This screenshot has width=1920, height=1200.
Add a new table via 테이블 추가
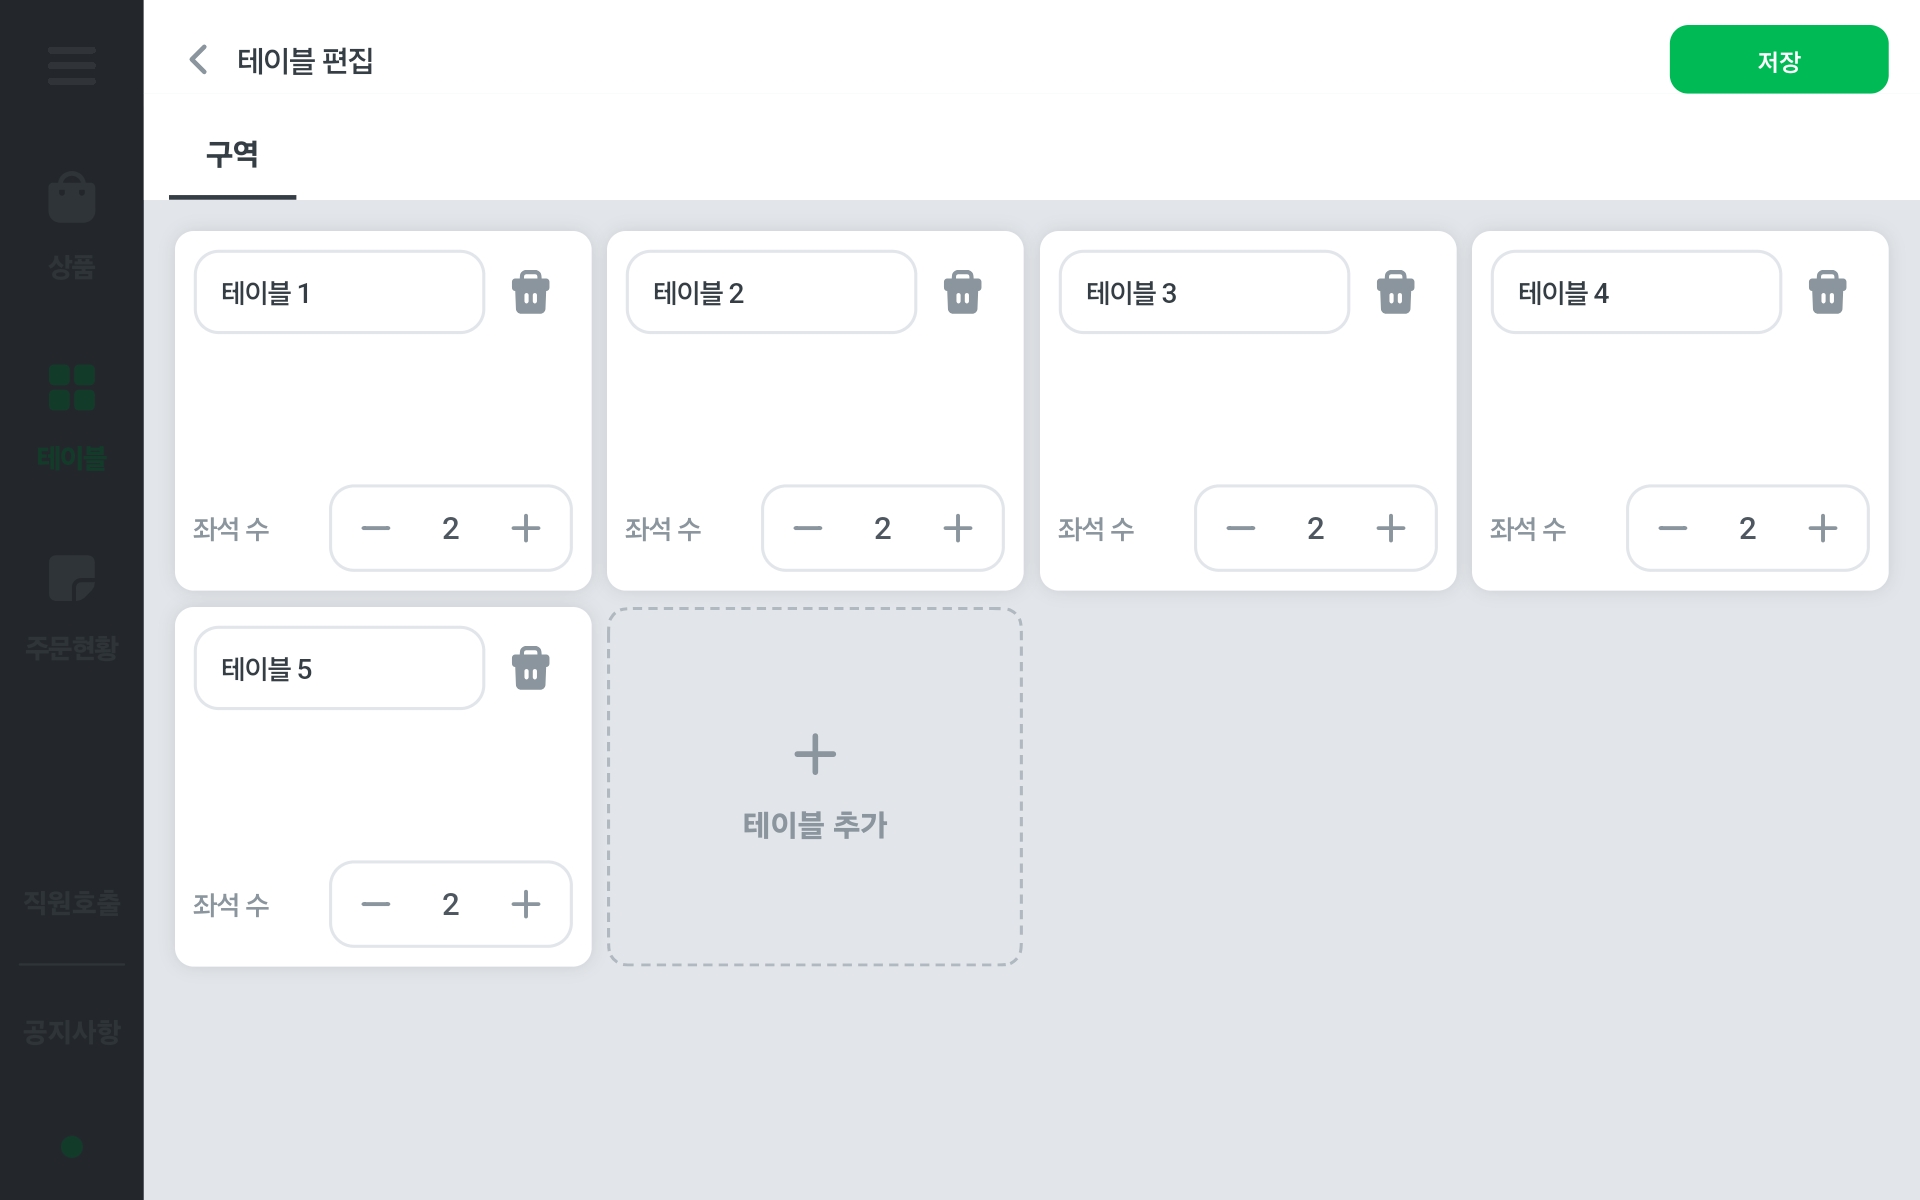[815, 786]
